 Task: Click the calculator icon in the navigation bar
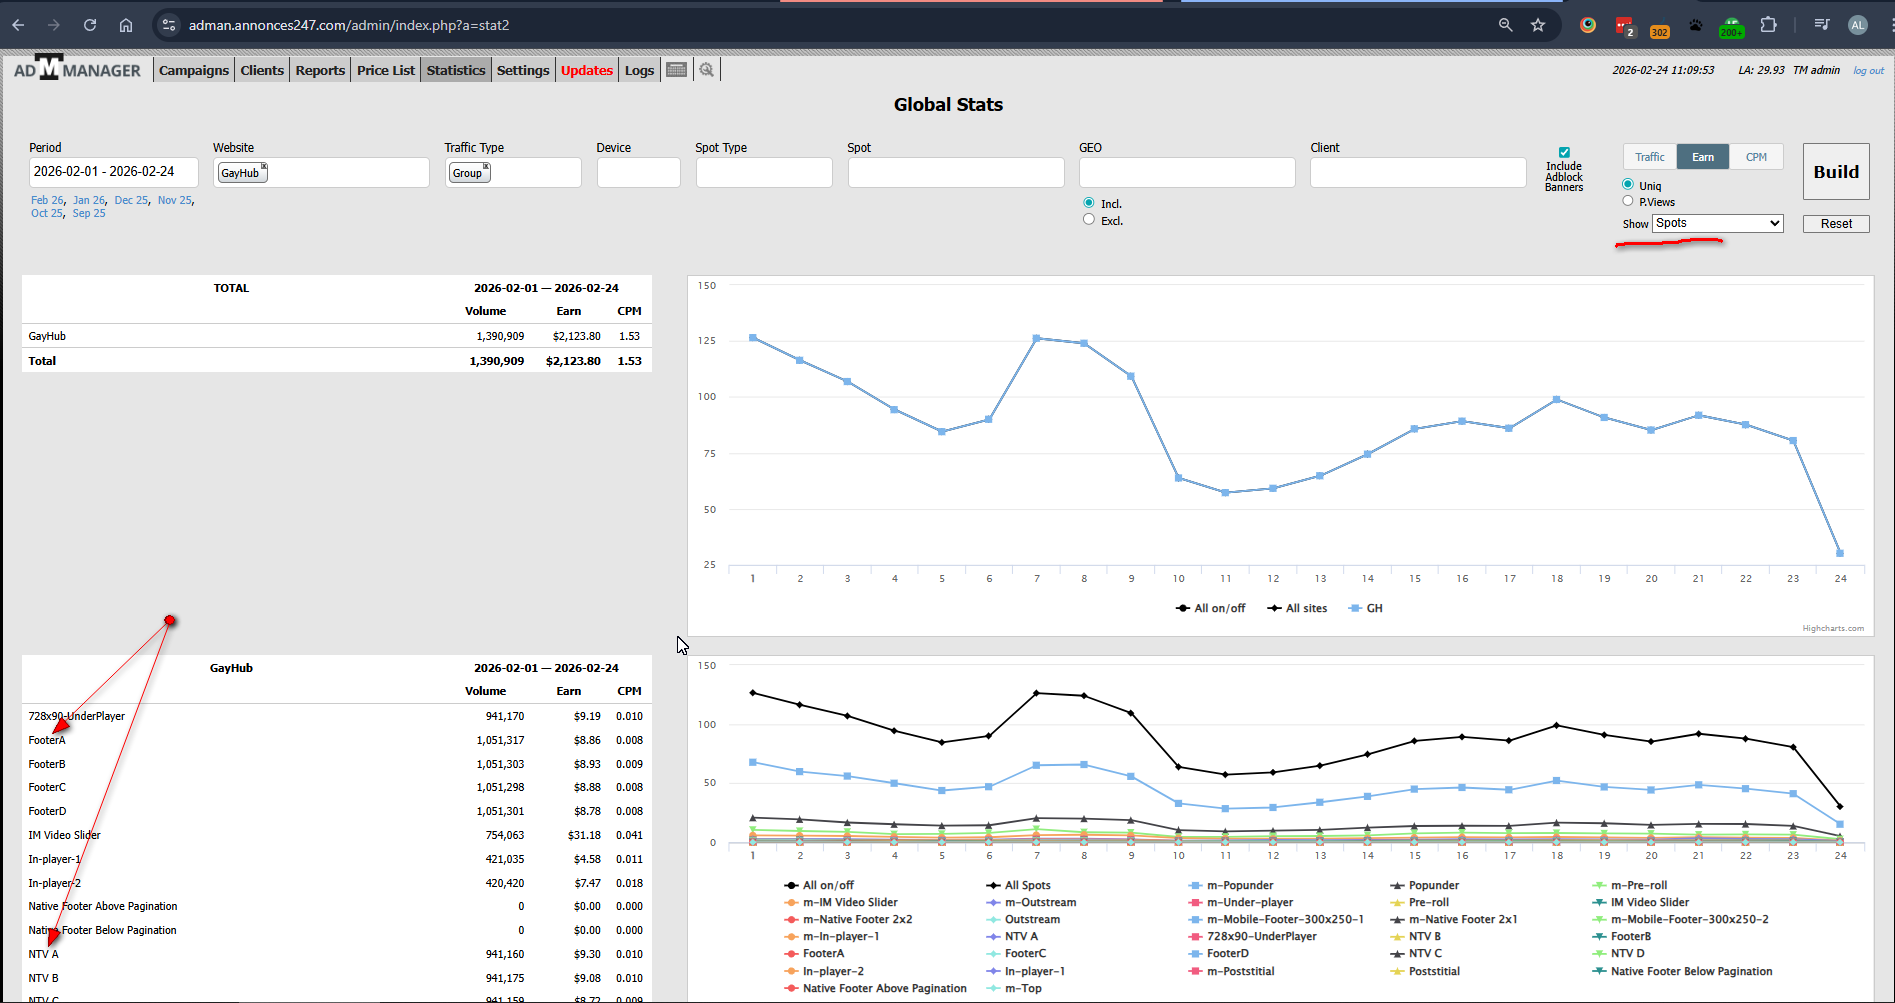click(676, 70)
